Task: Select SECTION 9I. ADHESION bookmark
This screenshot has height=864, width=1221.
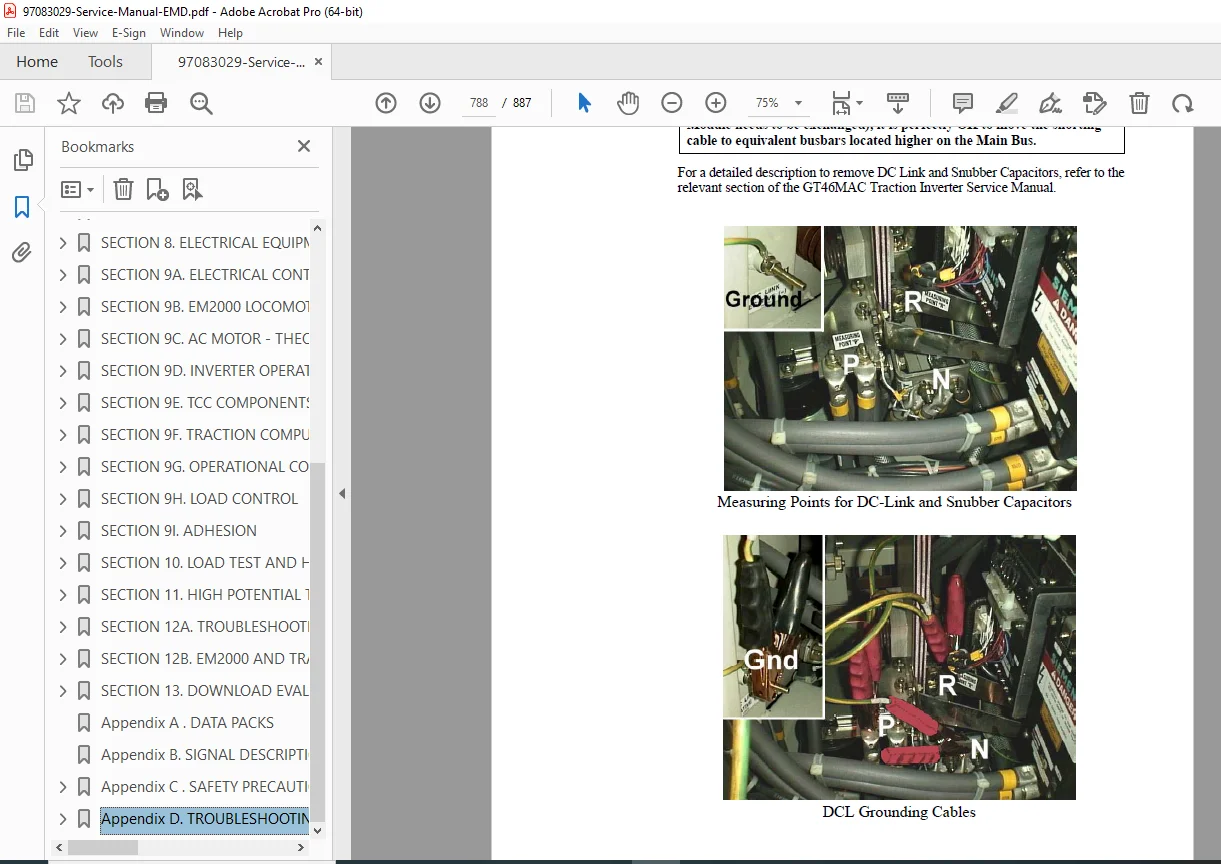Action: tap(179, 531)
